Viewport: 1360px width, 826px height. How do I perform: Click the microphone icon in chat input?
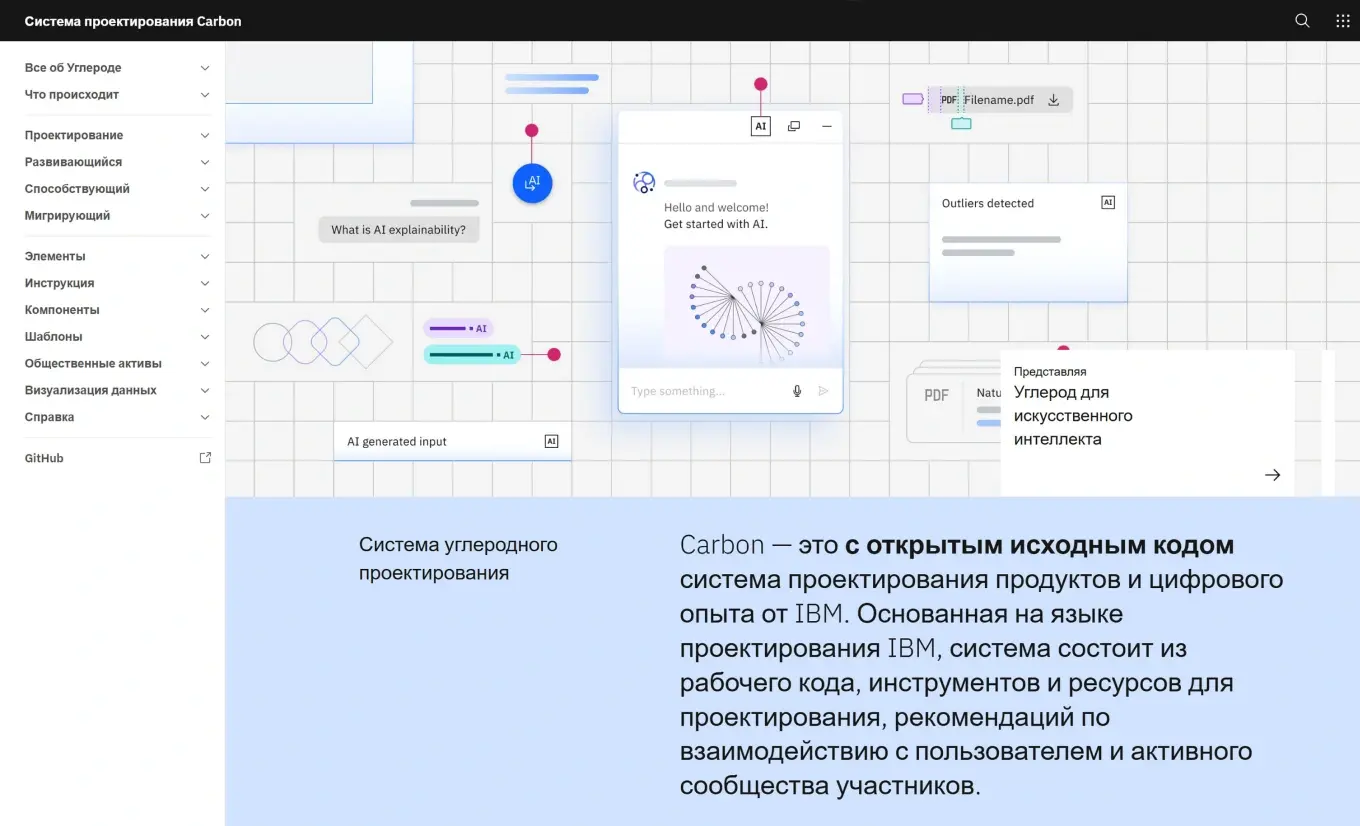point(797,391)
